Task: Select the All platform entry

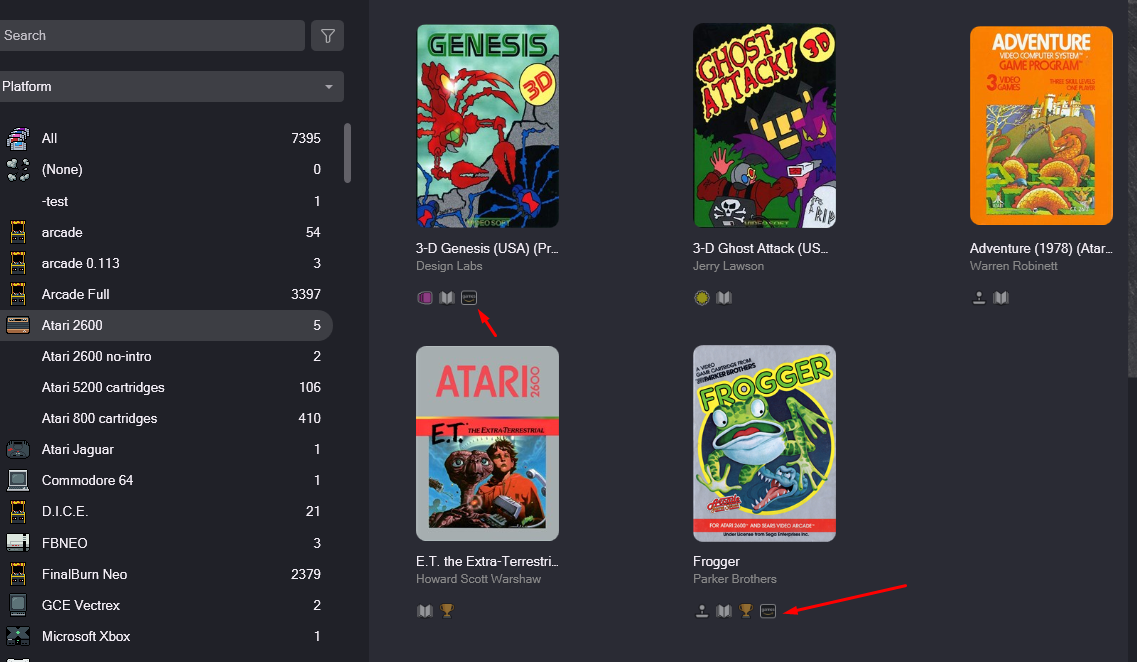Action: click(166, 138)
